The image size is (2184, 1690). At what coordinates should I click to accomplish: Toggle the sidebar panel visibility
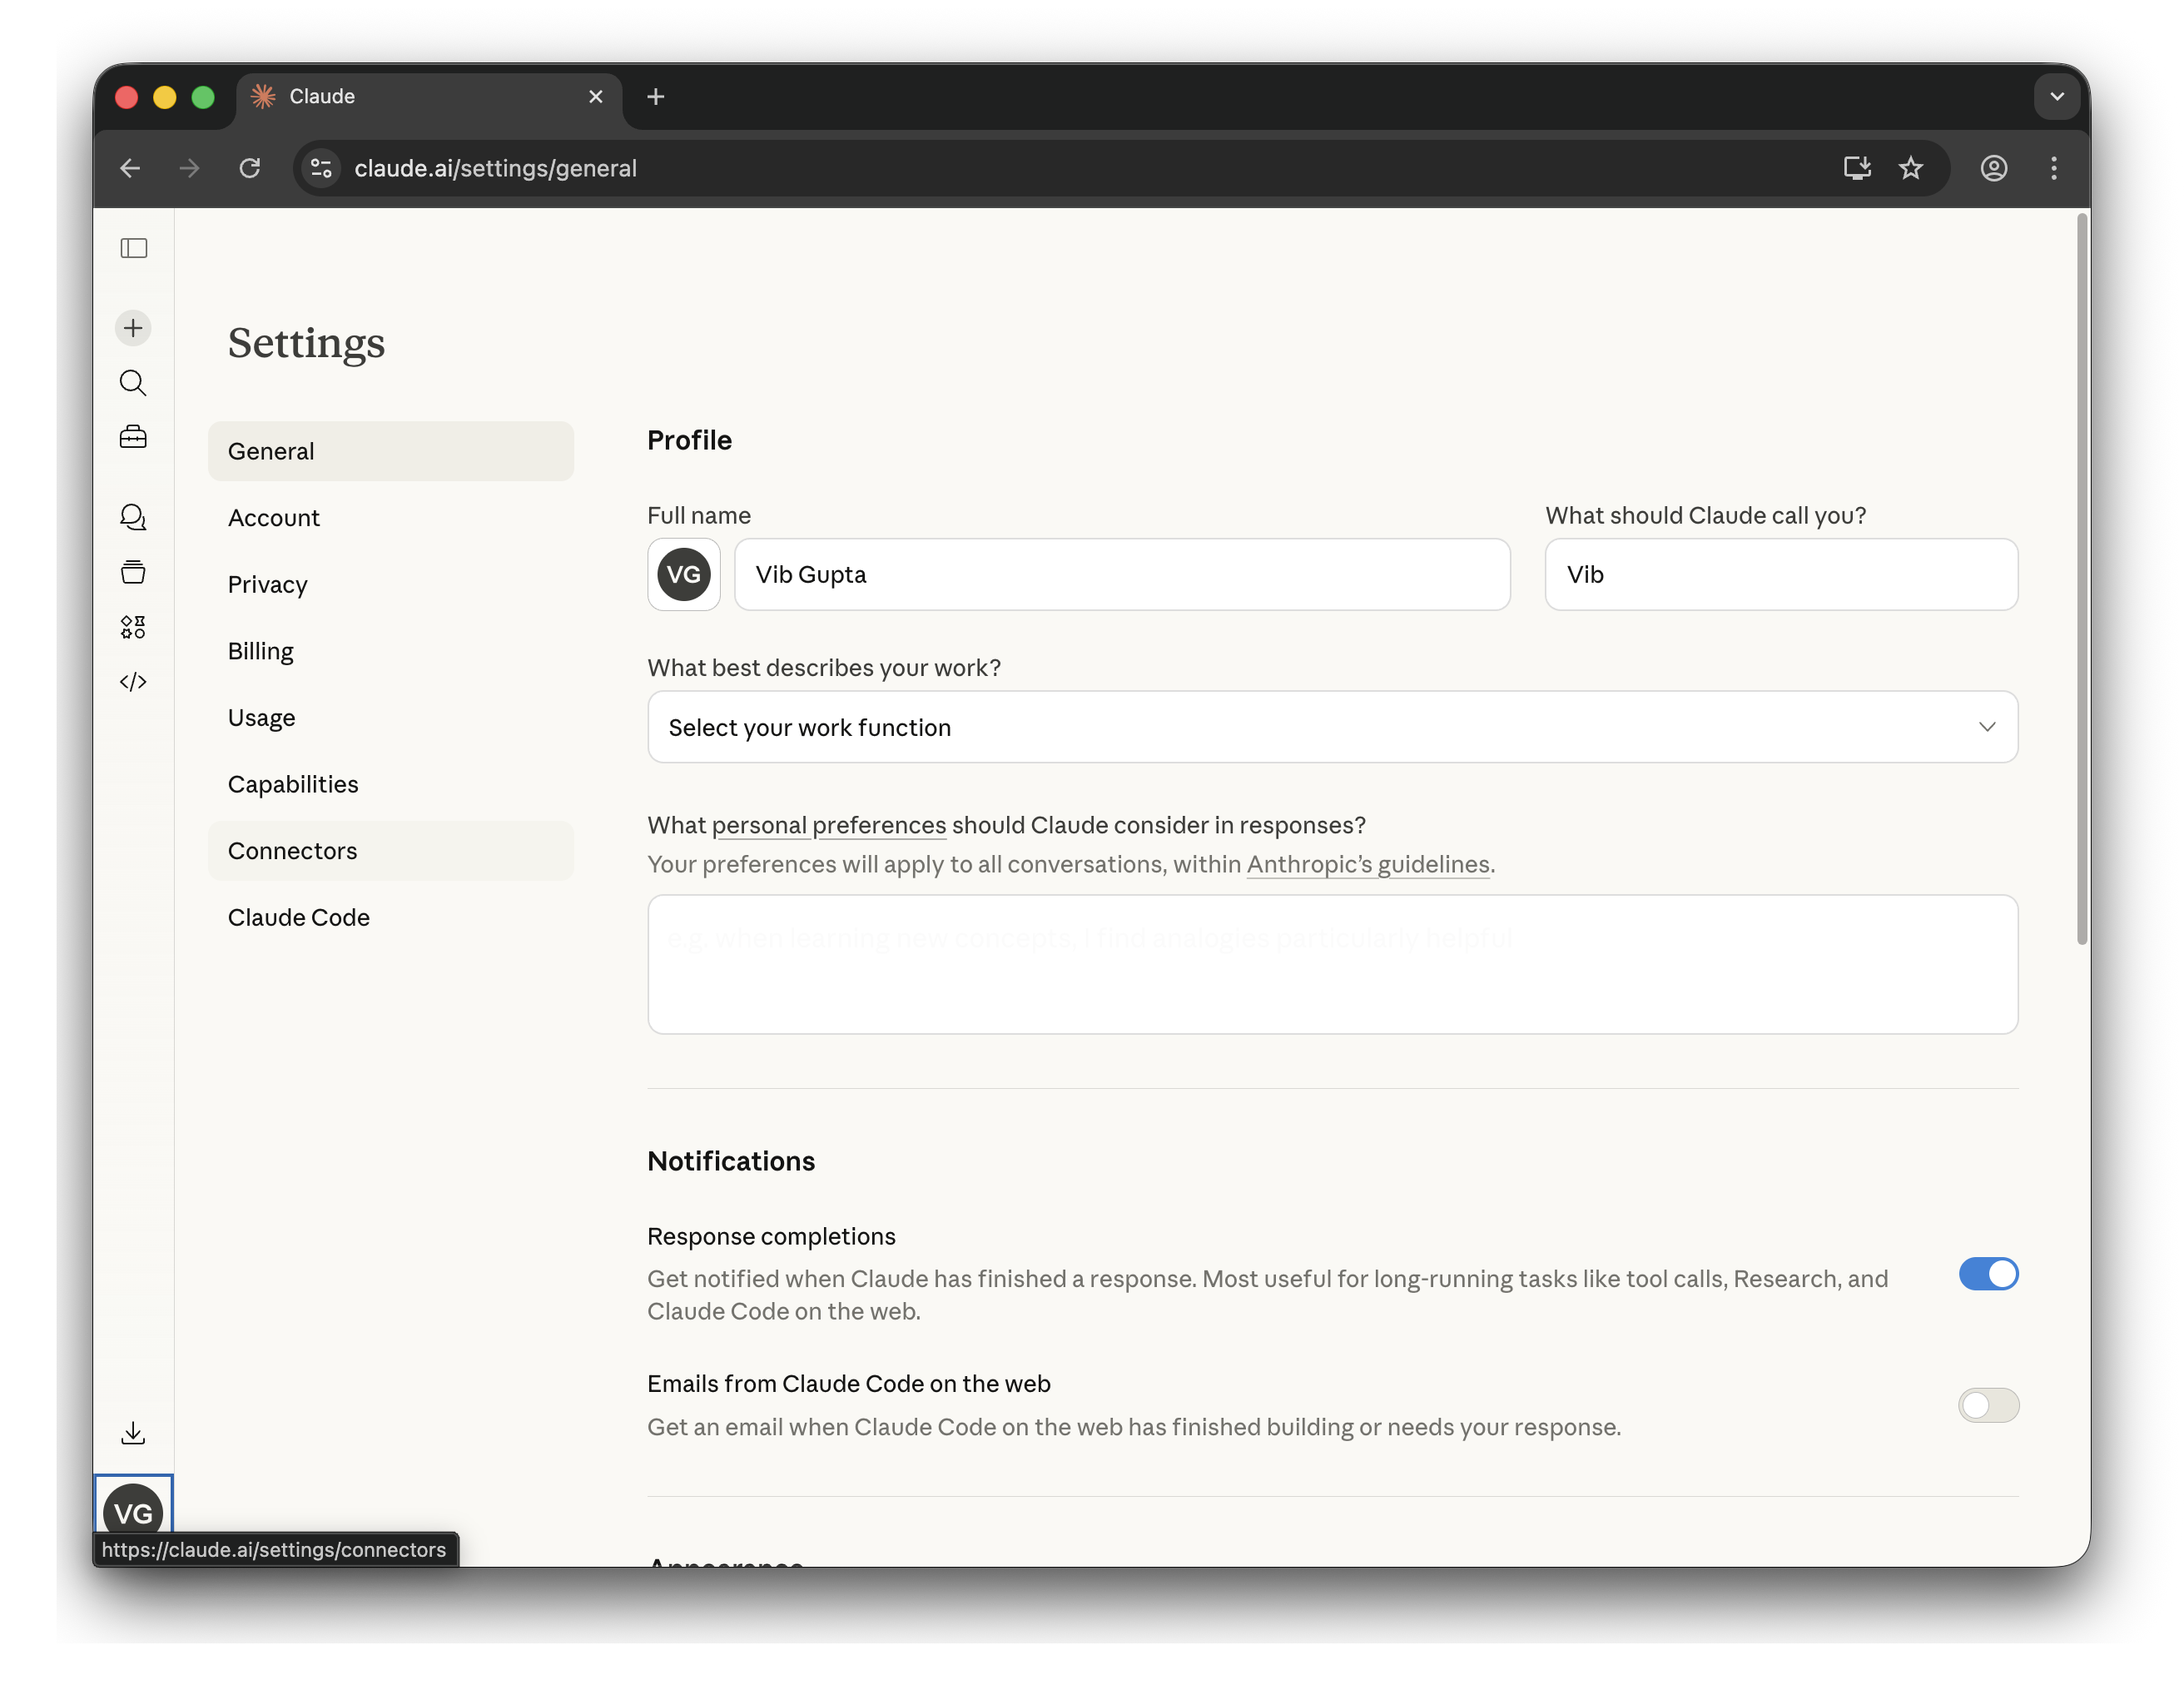pyautogui.click(x=133, y=248)
